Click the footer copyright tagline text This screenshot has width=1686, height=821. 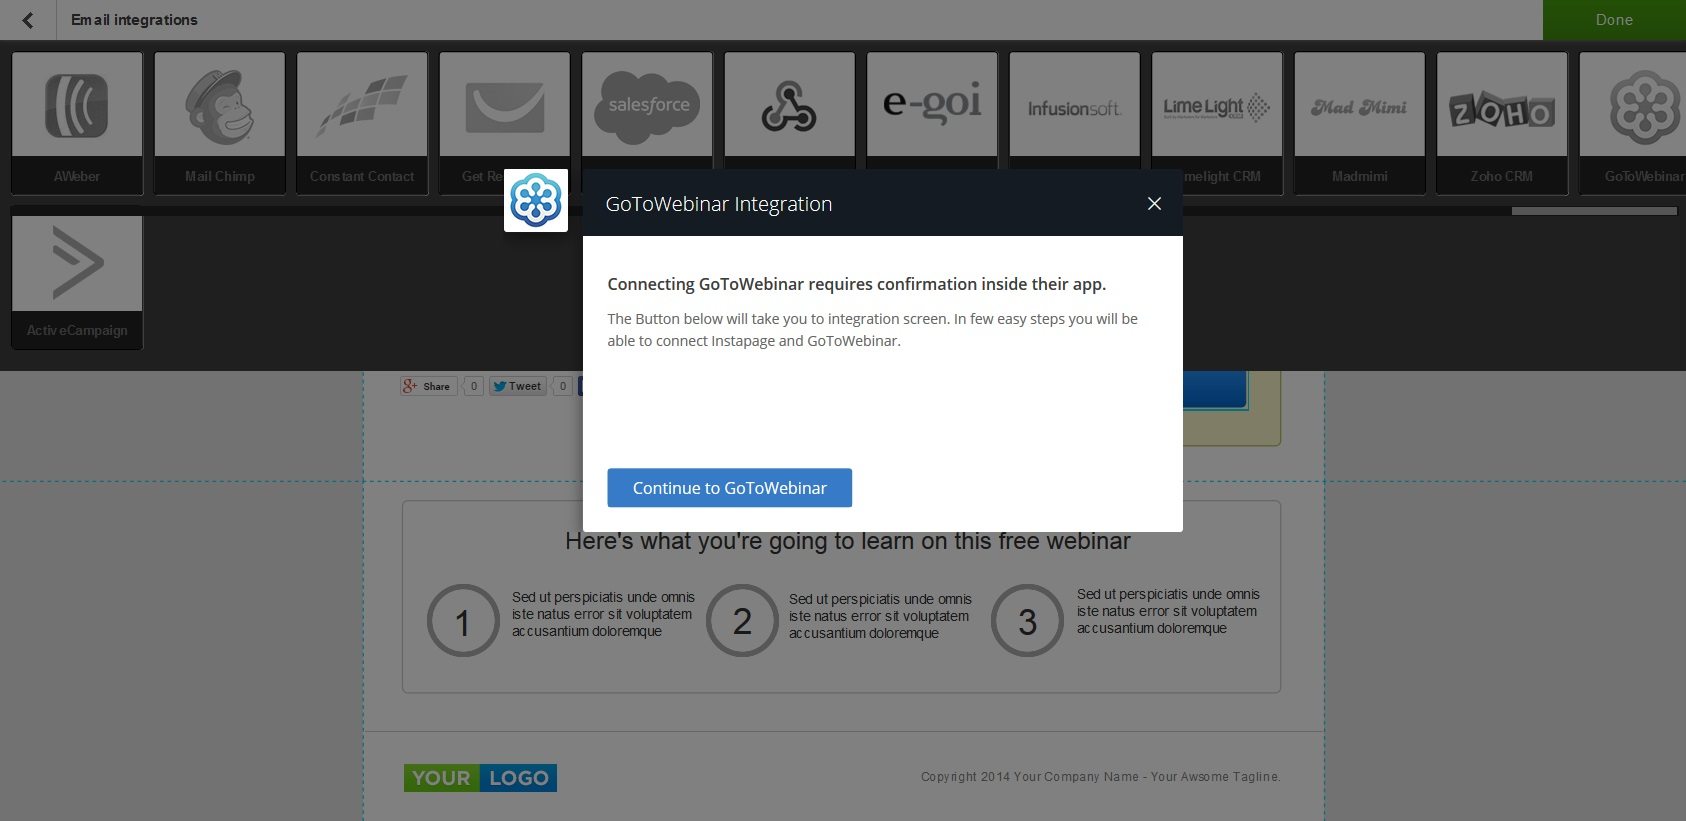[1101, 777]
